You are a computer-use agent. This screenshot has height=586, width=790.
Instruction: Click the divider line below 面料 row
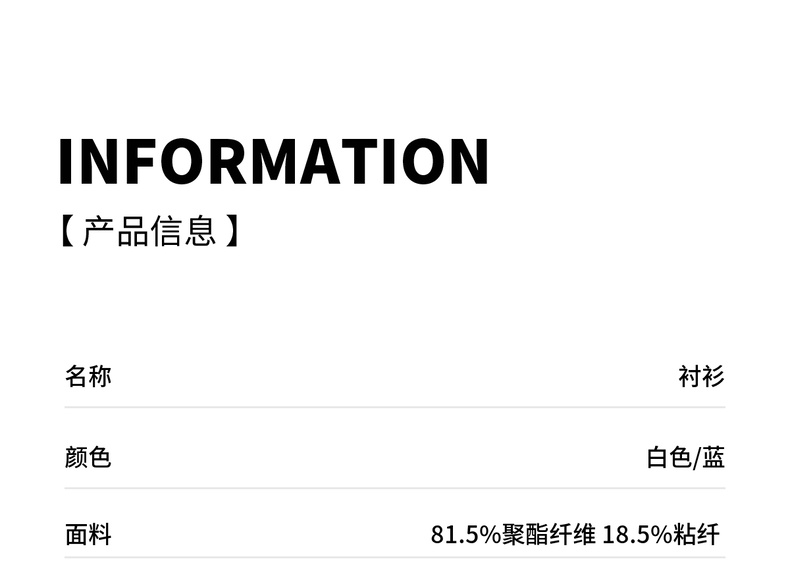[x=395, y=558]
